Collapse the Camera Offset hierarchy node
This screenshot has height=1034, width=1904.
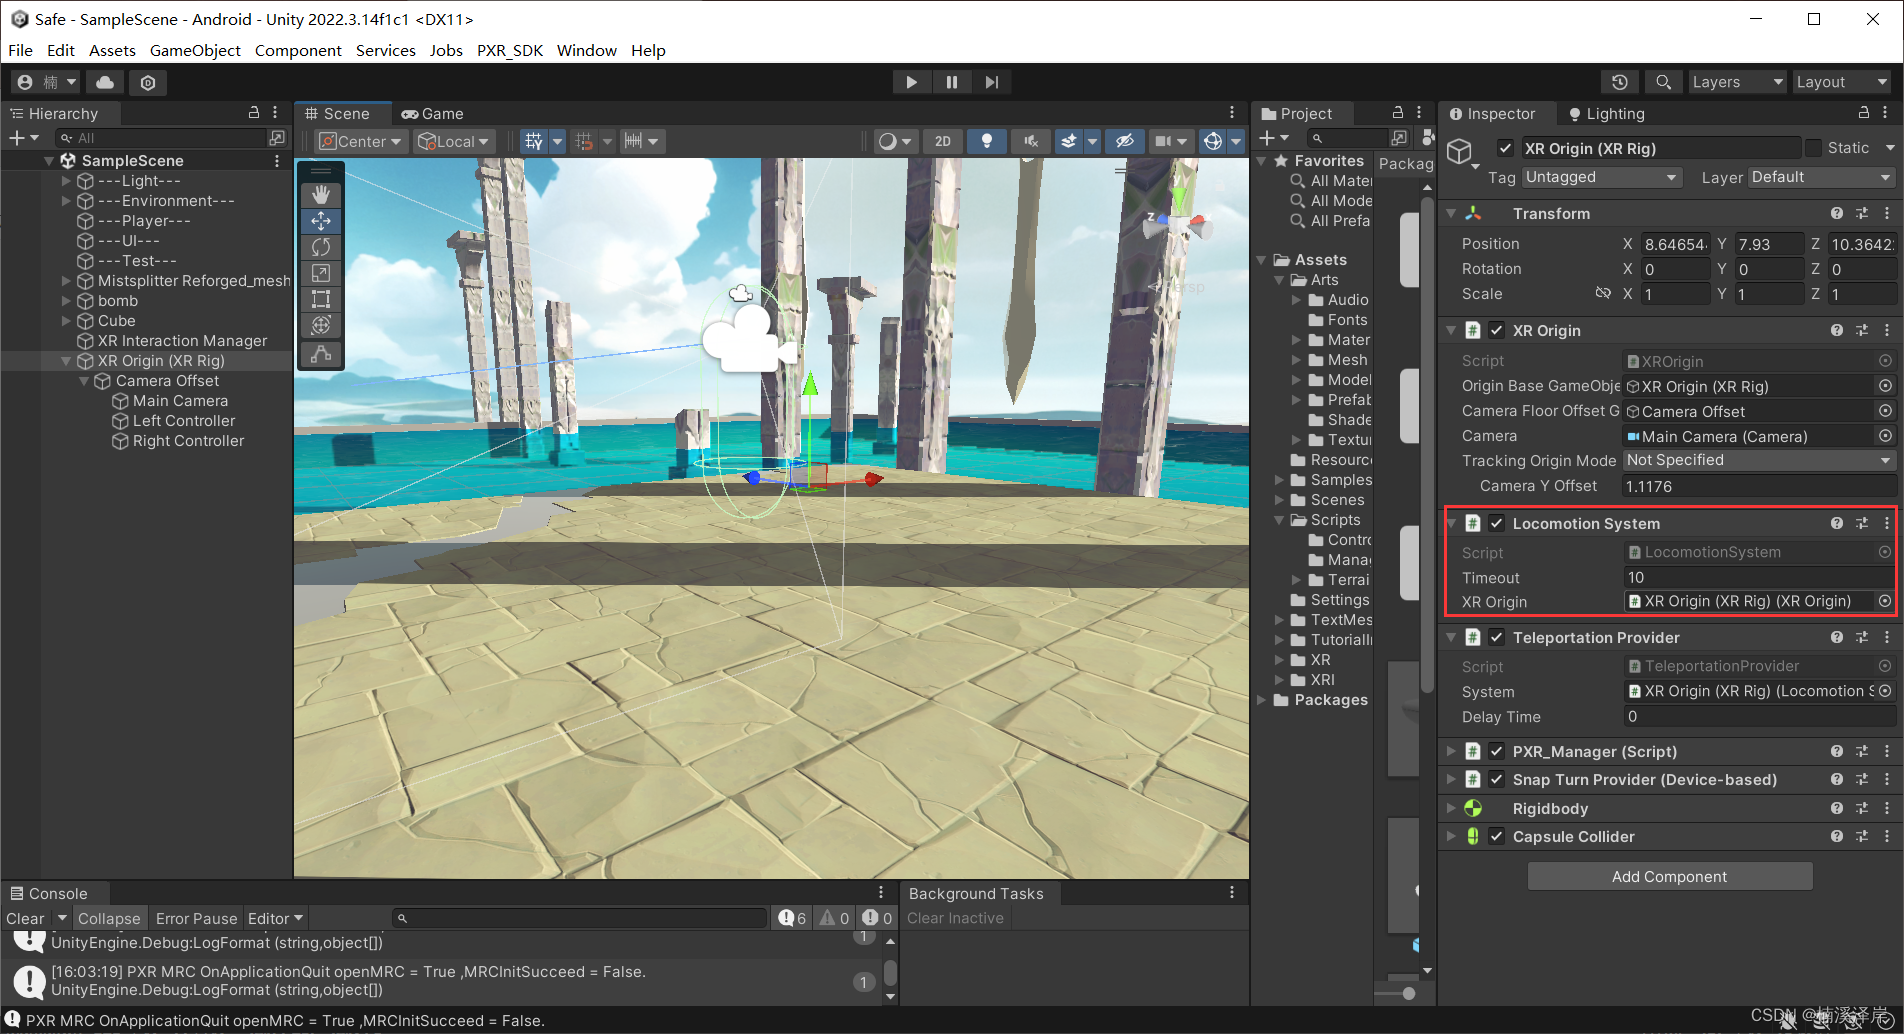84,381
